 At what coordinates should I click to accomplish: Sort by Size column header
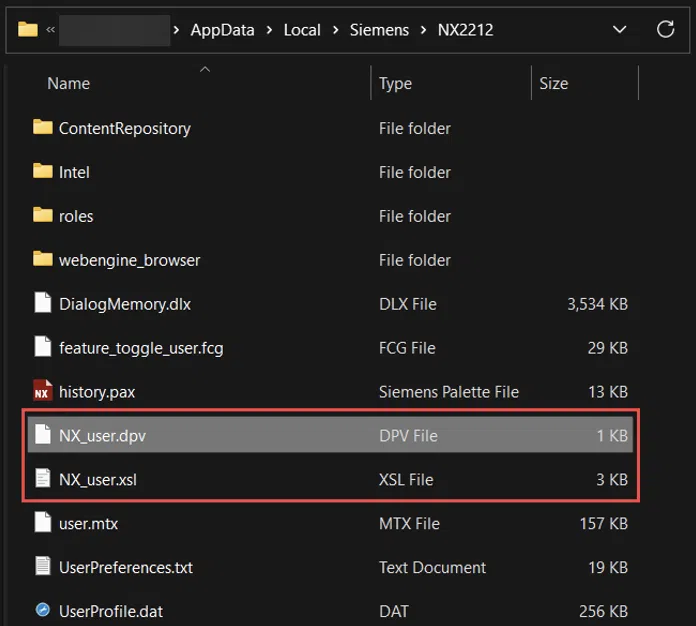(554, 83)
